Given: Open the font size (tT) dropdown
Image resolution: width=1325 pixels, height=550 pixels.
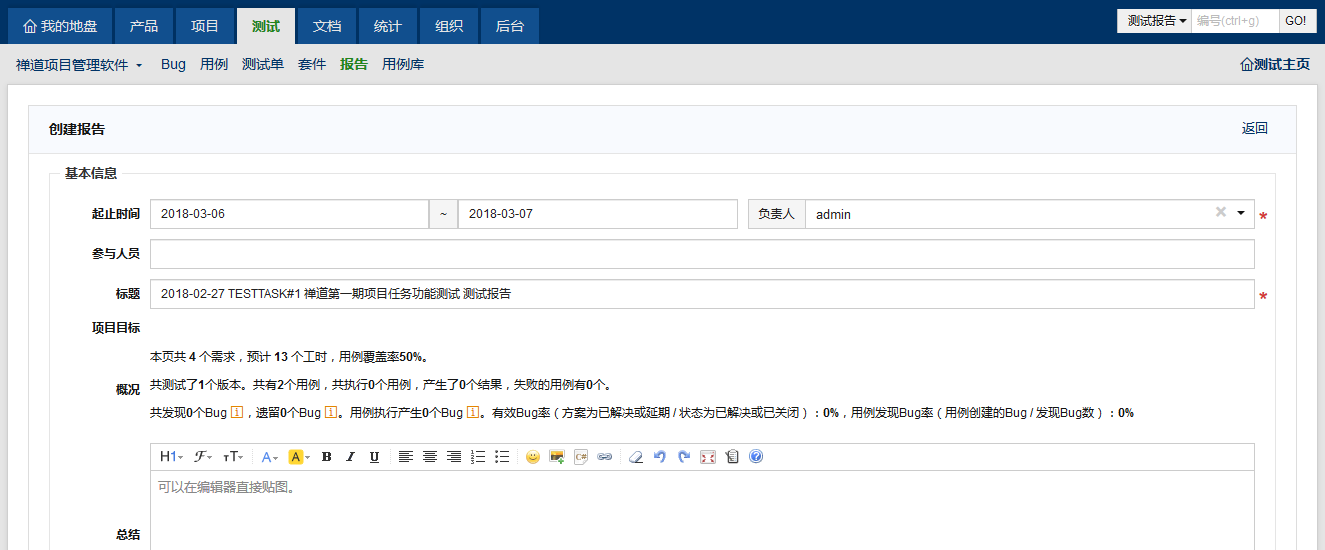Looking at the screenshot, I should point(232,457).
